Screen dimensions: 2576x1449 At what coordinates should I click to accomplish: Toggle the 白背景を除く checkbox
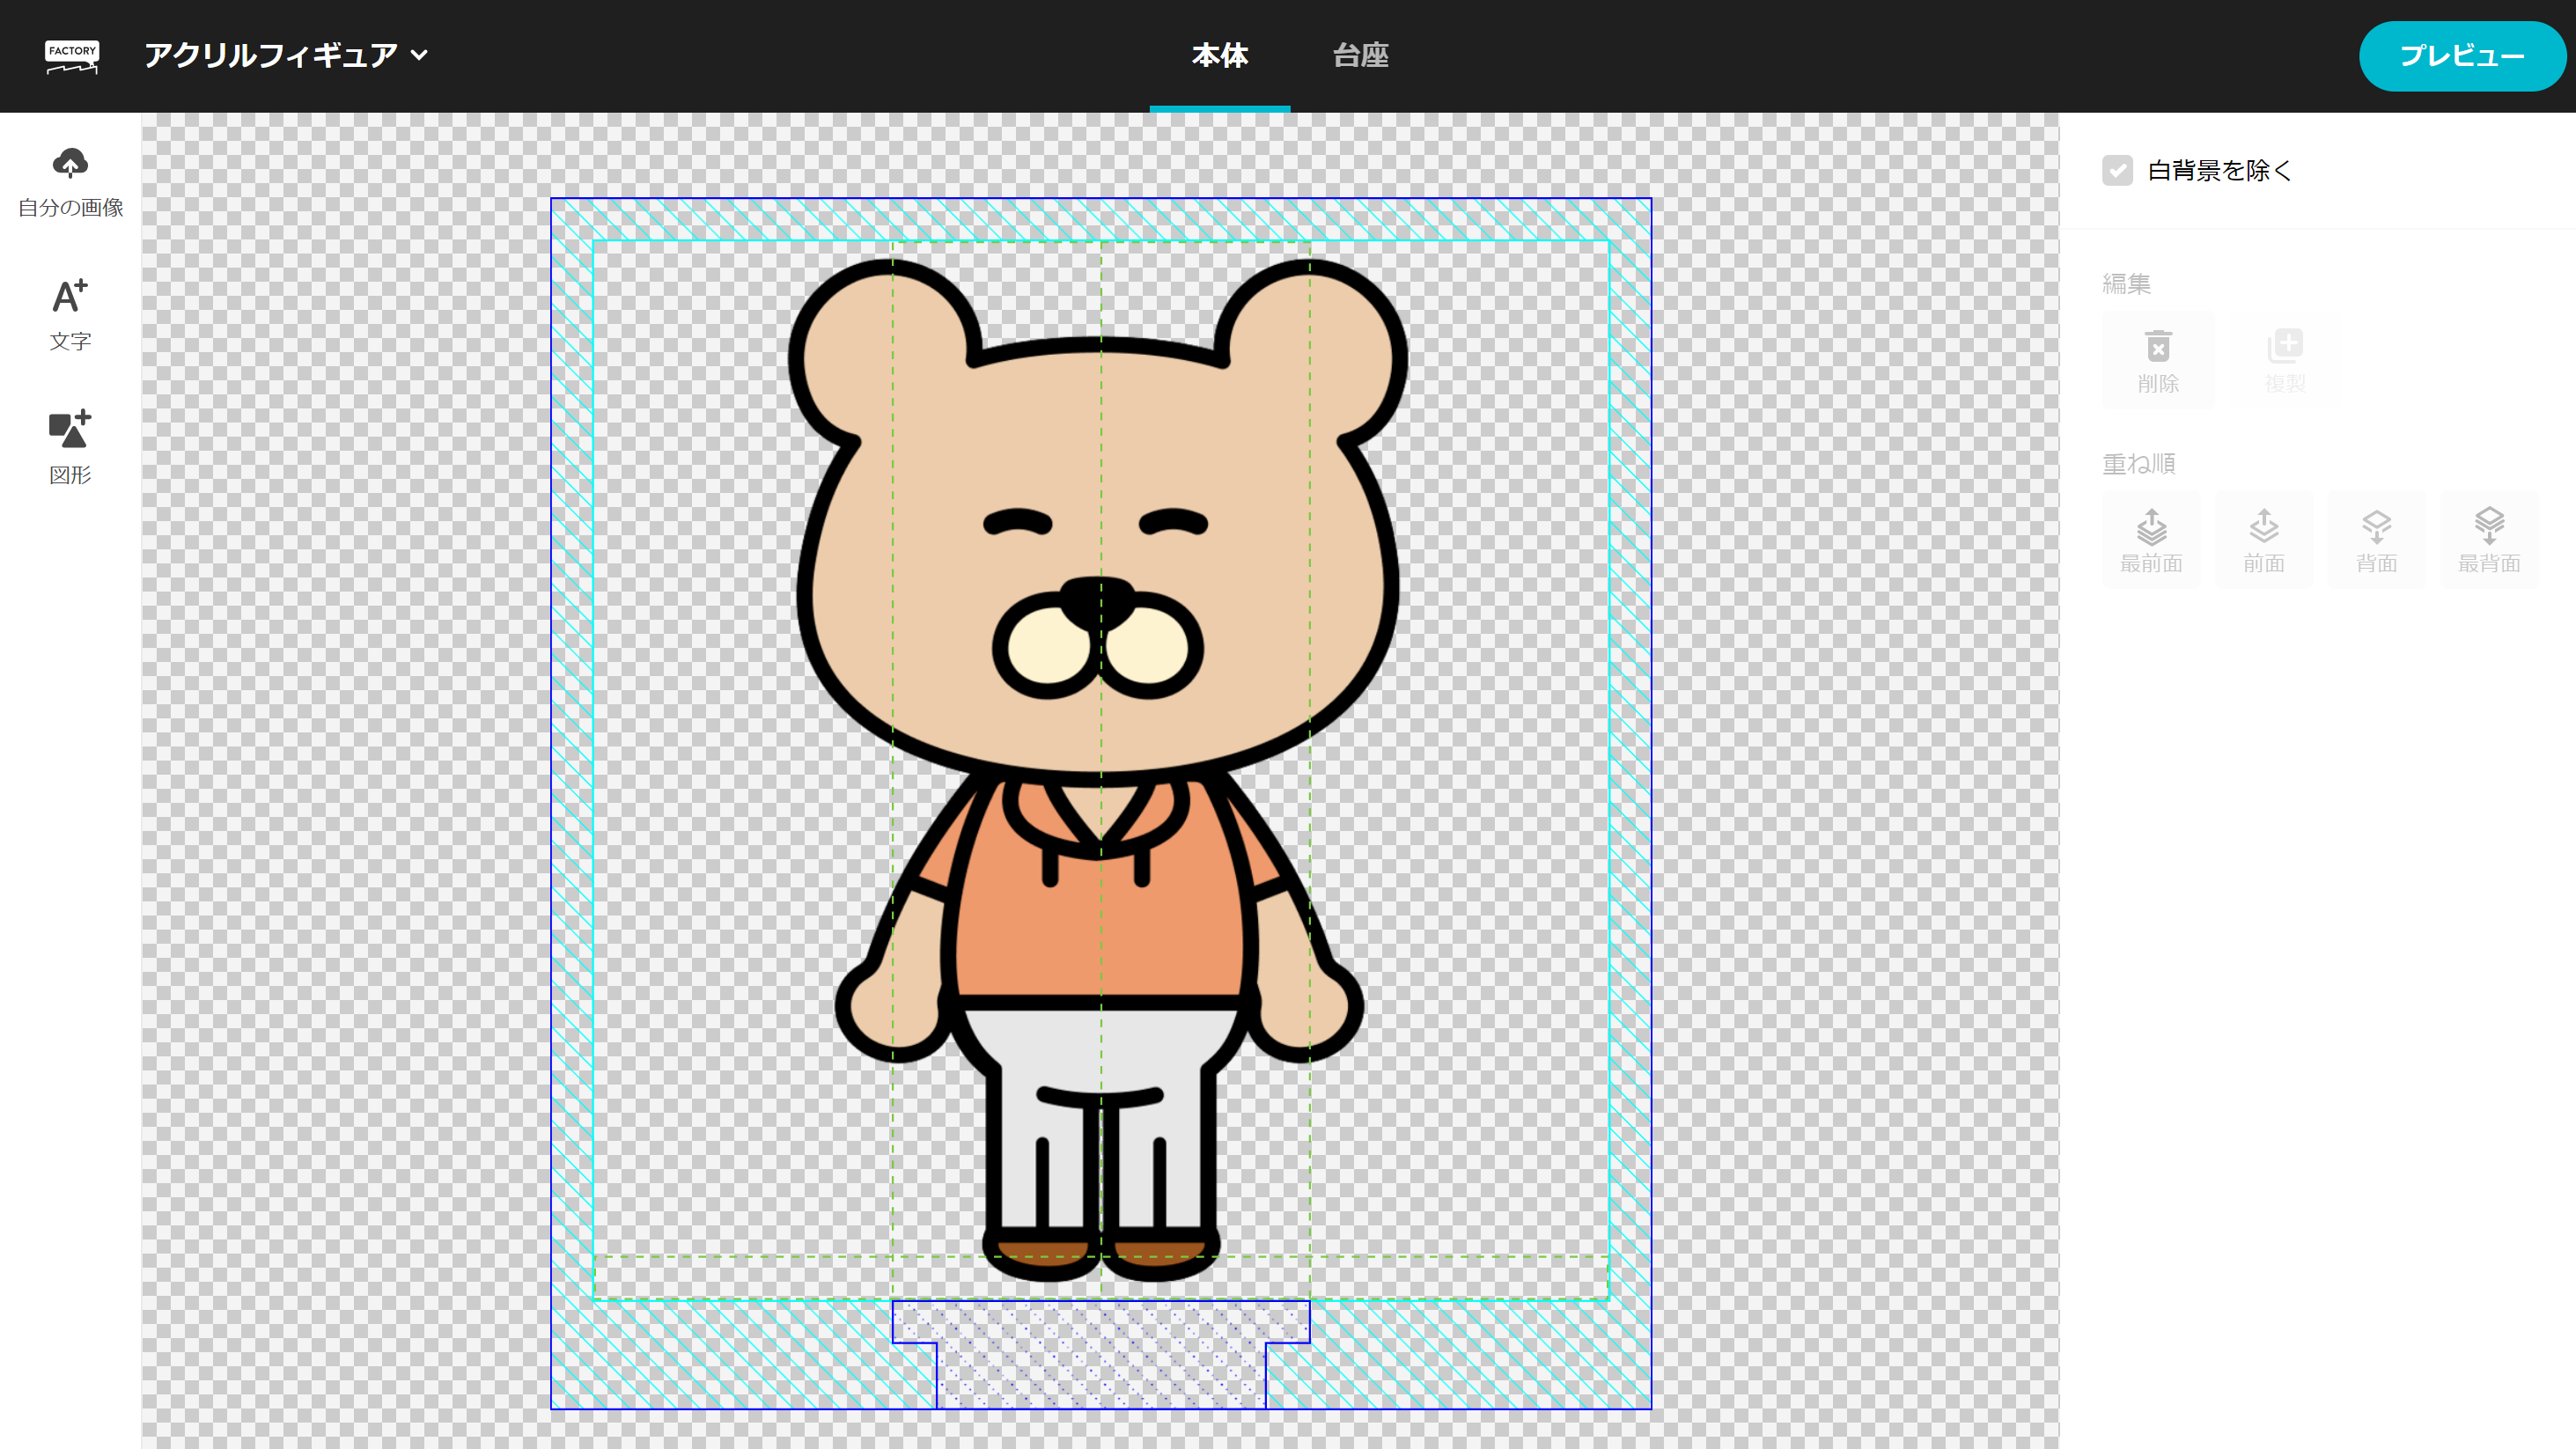(x=2118, y=170)
